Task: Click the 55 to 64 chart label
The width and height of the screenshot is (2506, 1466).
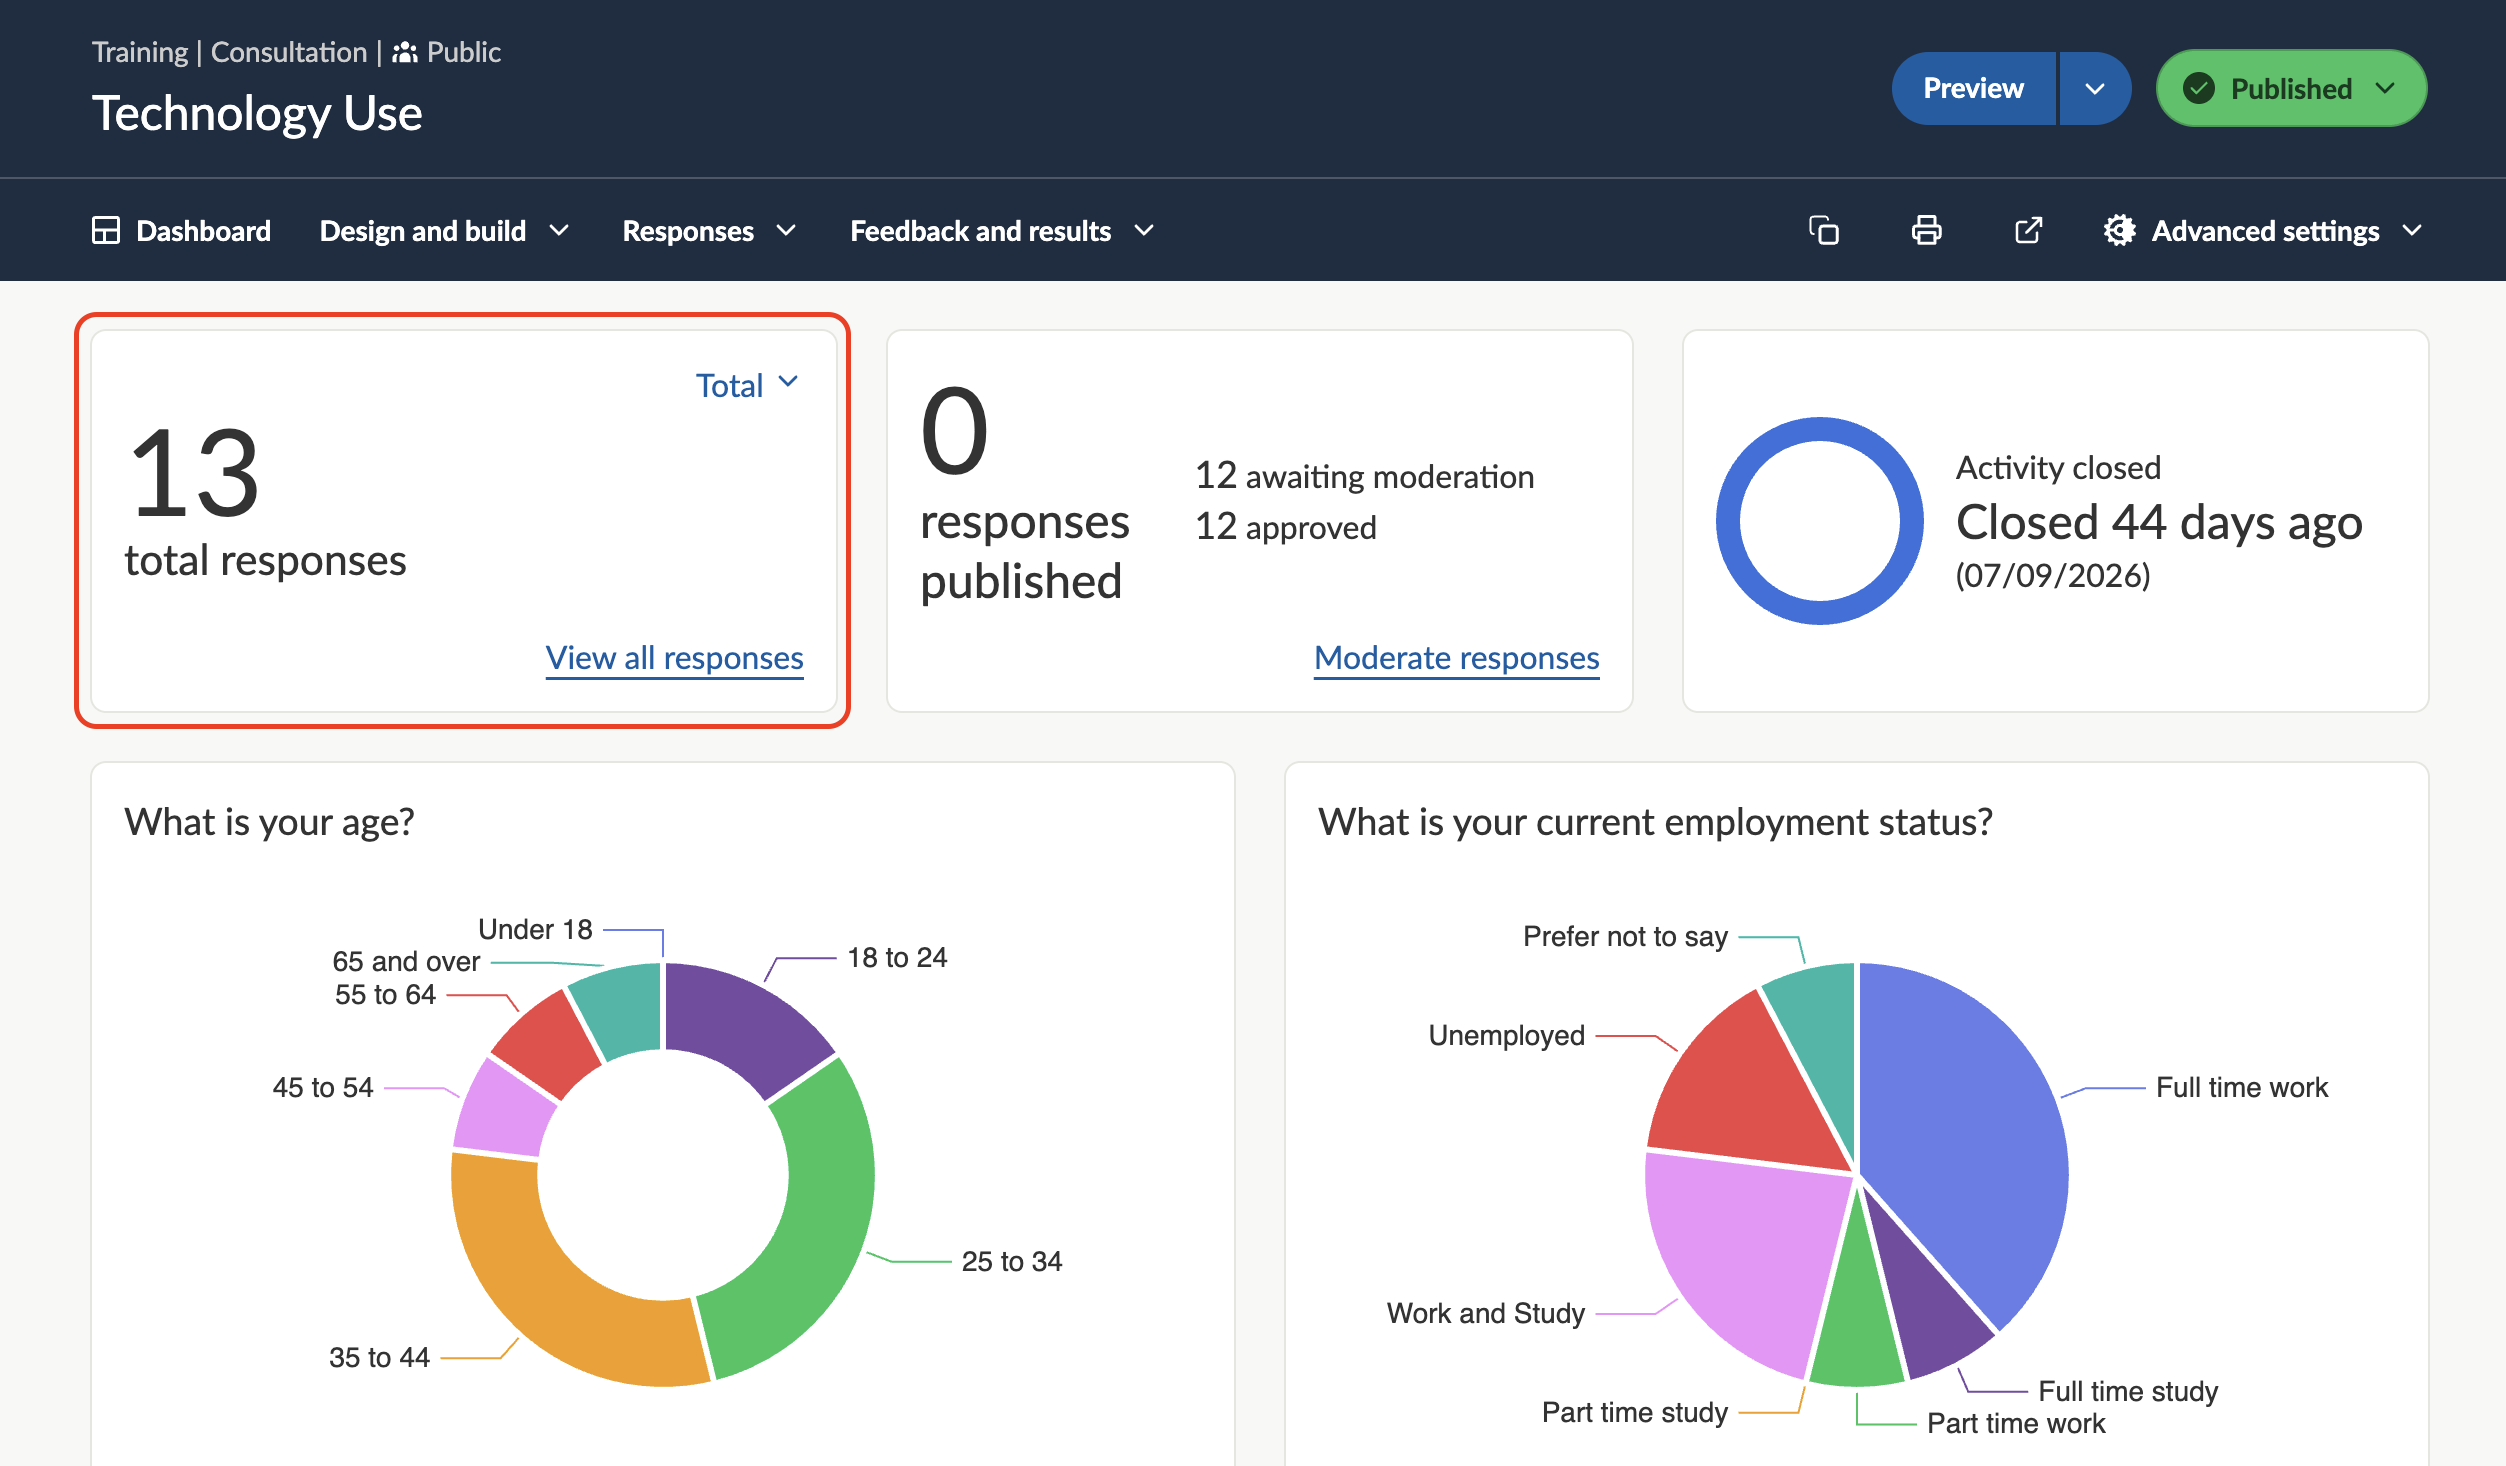Action: point(385,994)
